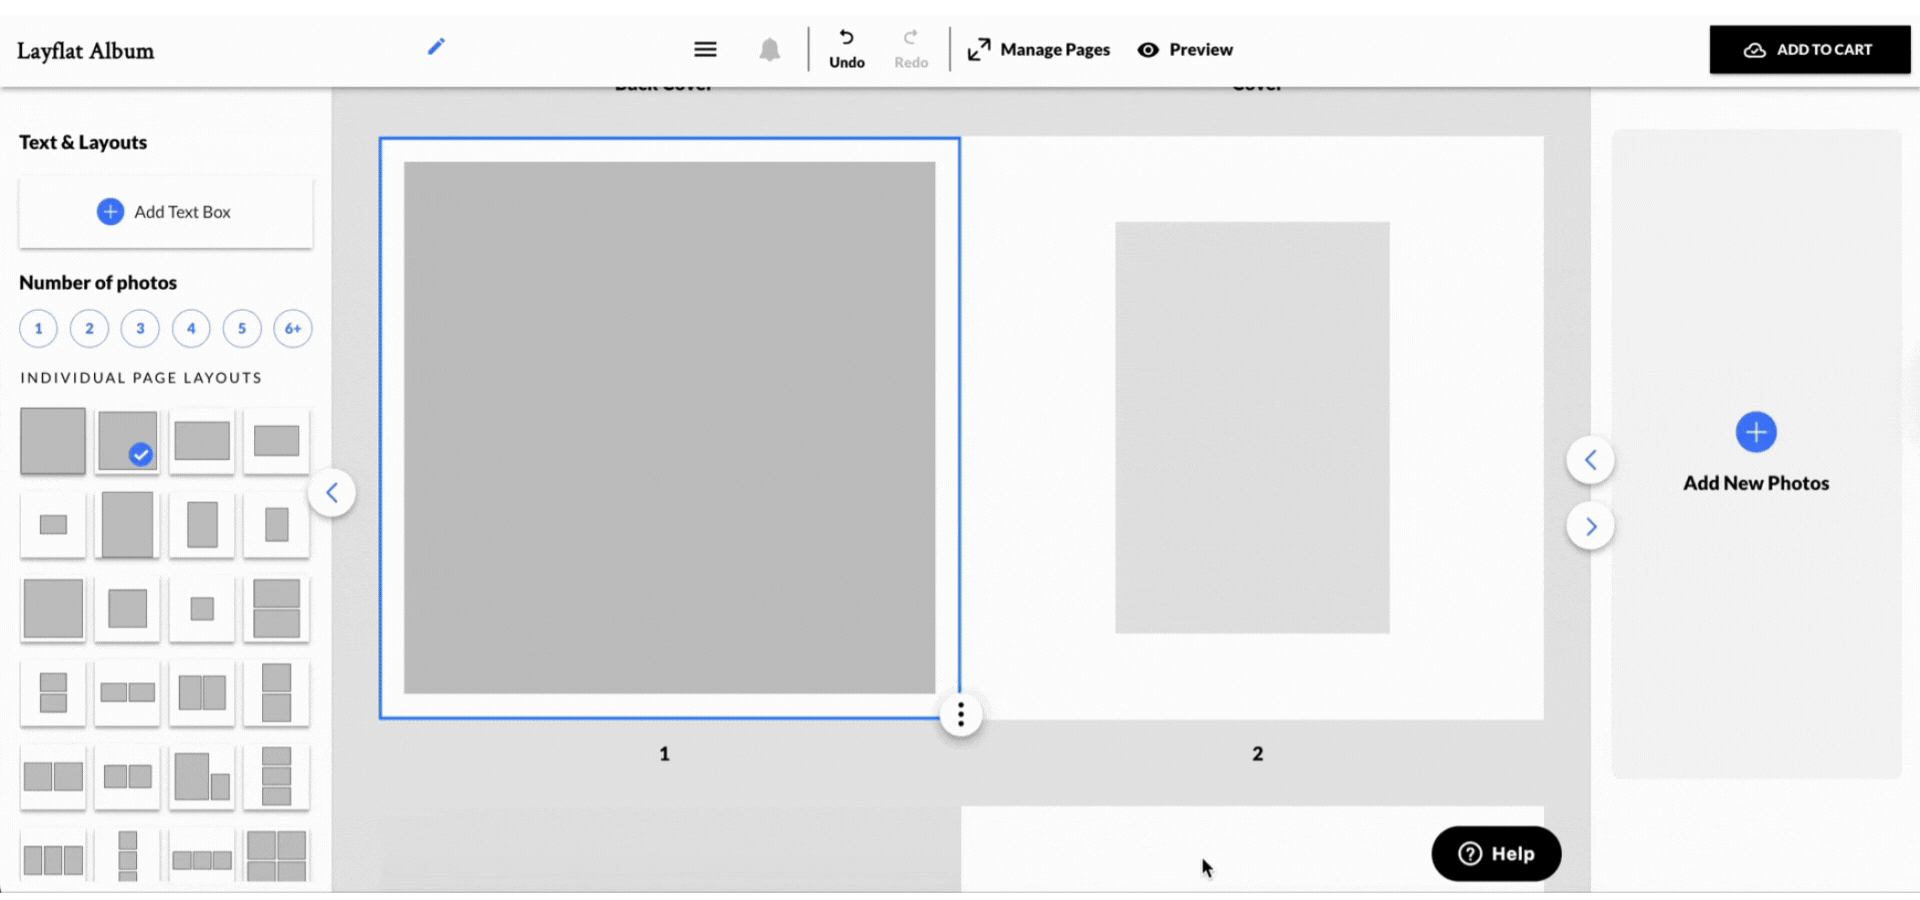Navigate to next spread with right chevron
The image size is (1920, 900).
1593,526
